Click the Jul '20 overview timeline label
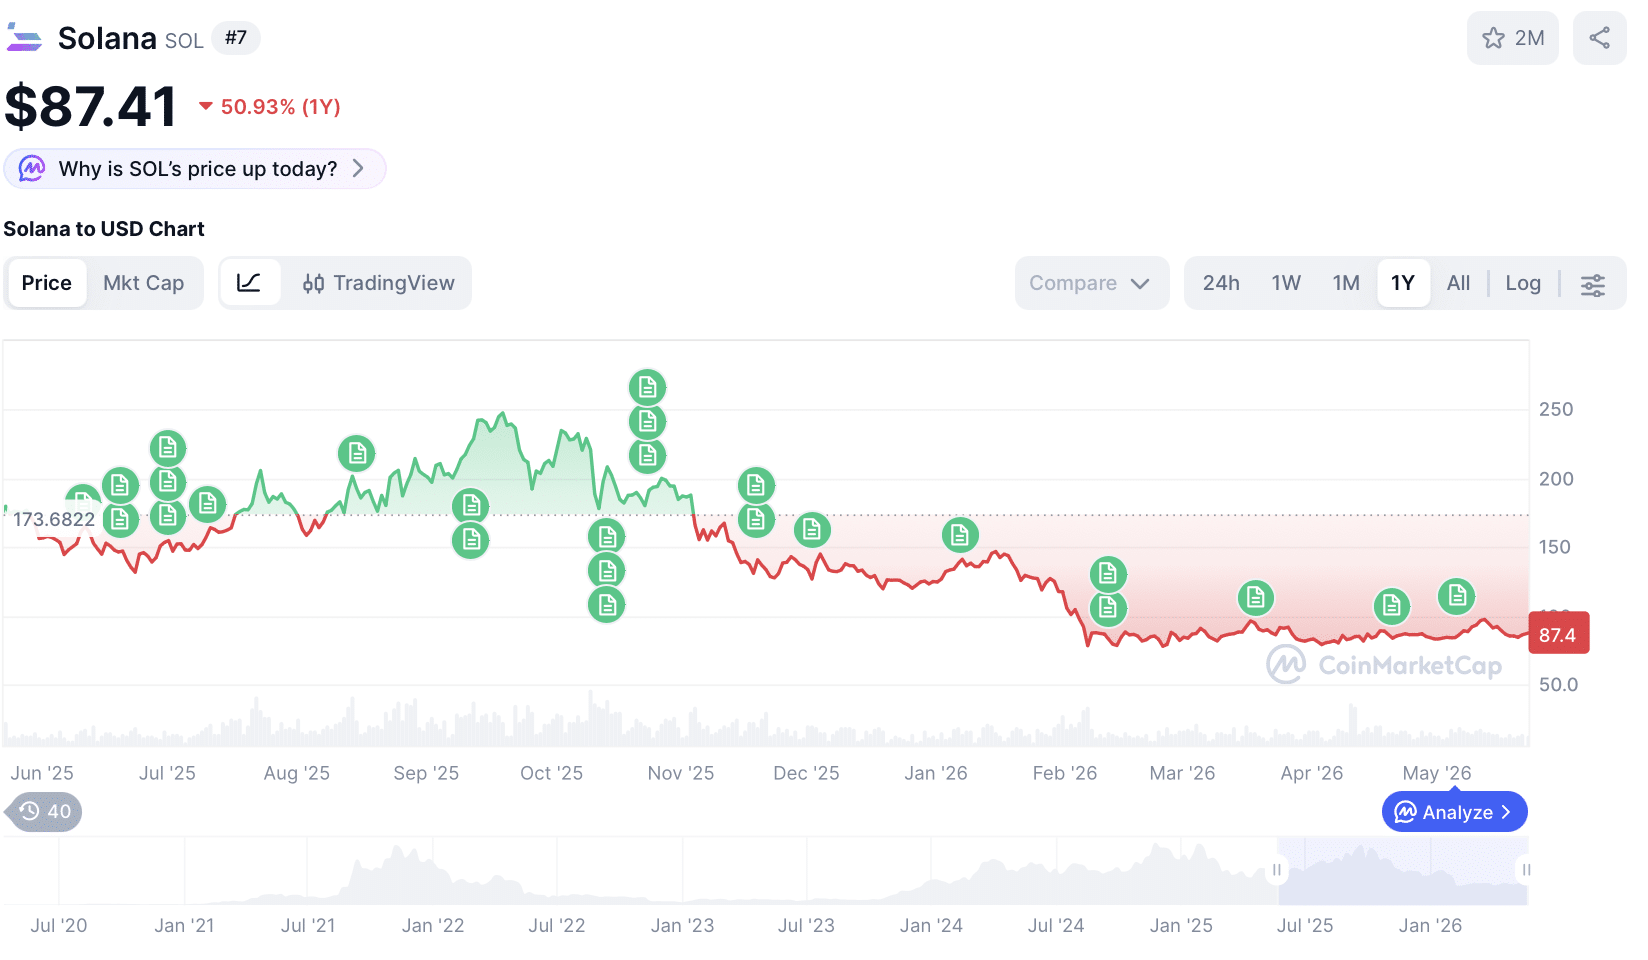The width and height of the screenshot is (1648, 960). pos(59,926)
